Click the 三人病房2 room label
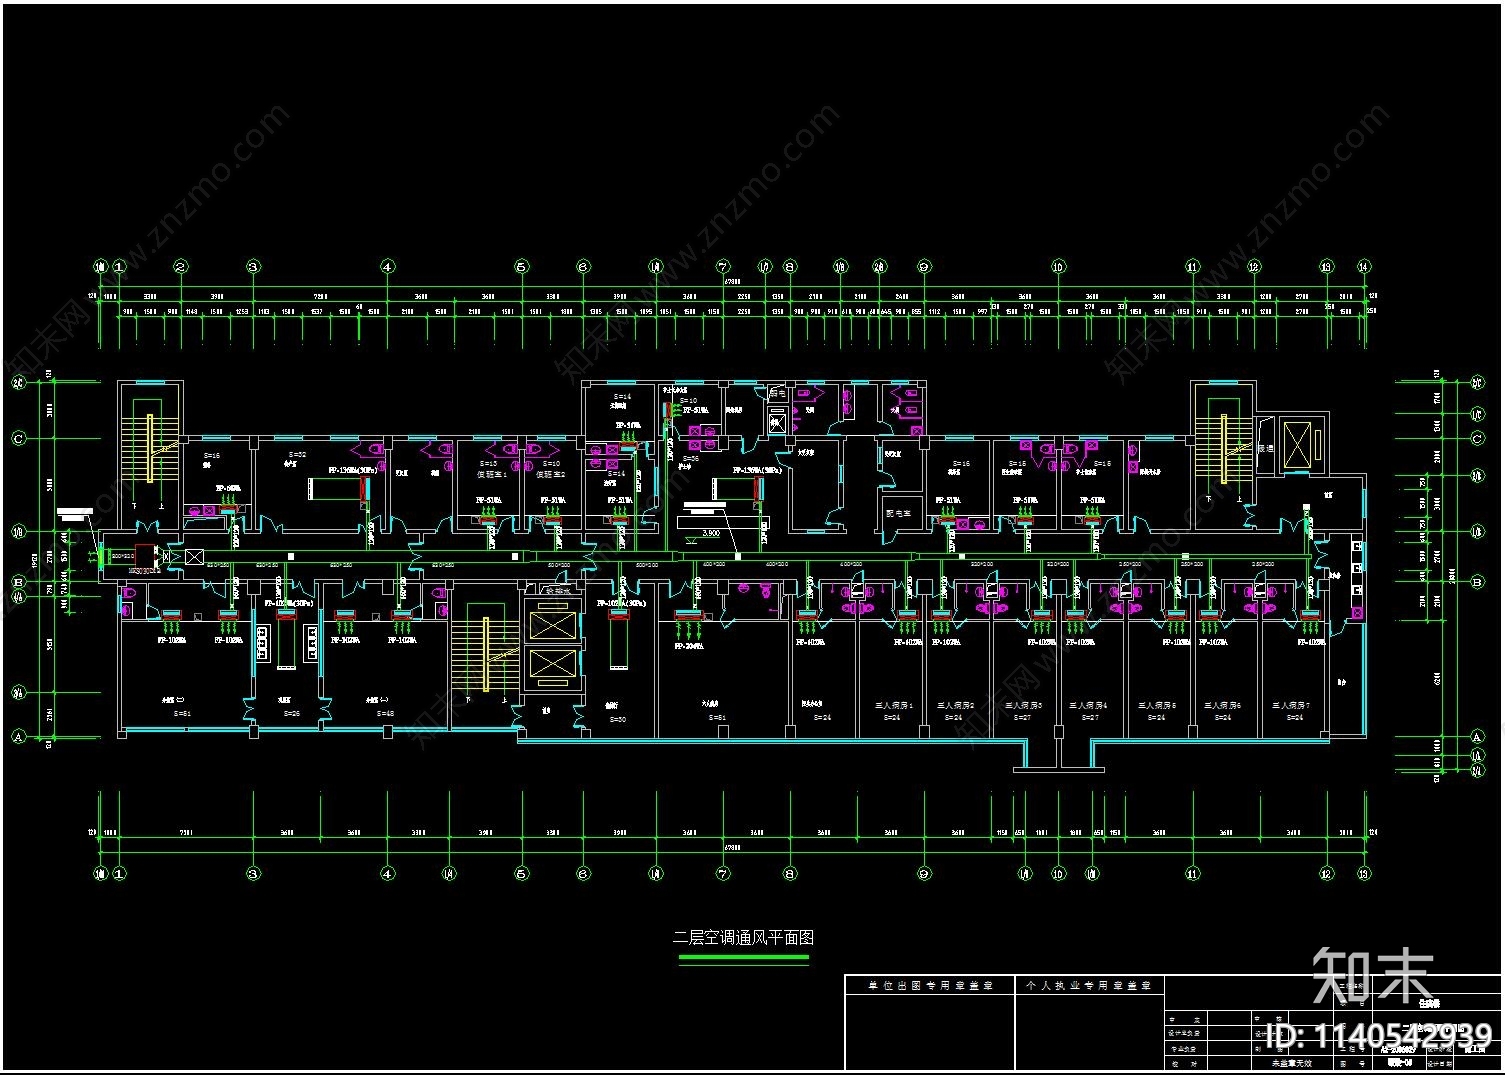 [955, 706]
